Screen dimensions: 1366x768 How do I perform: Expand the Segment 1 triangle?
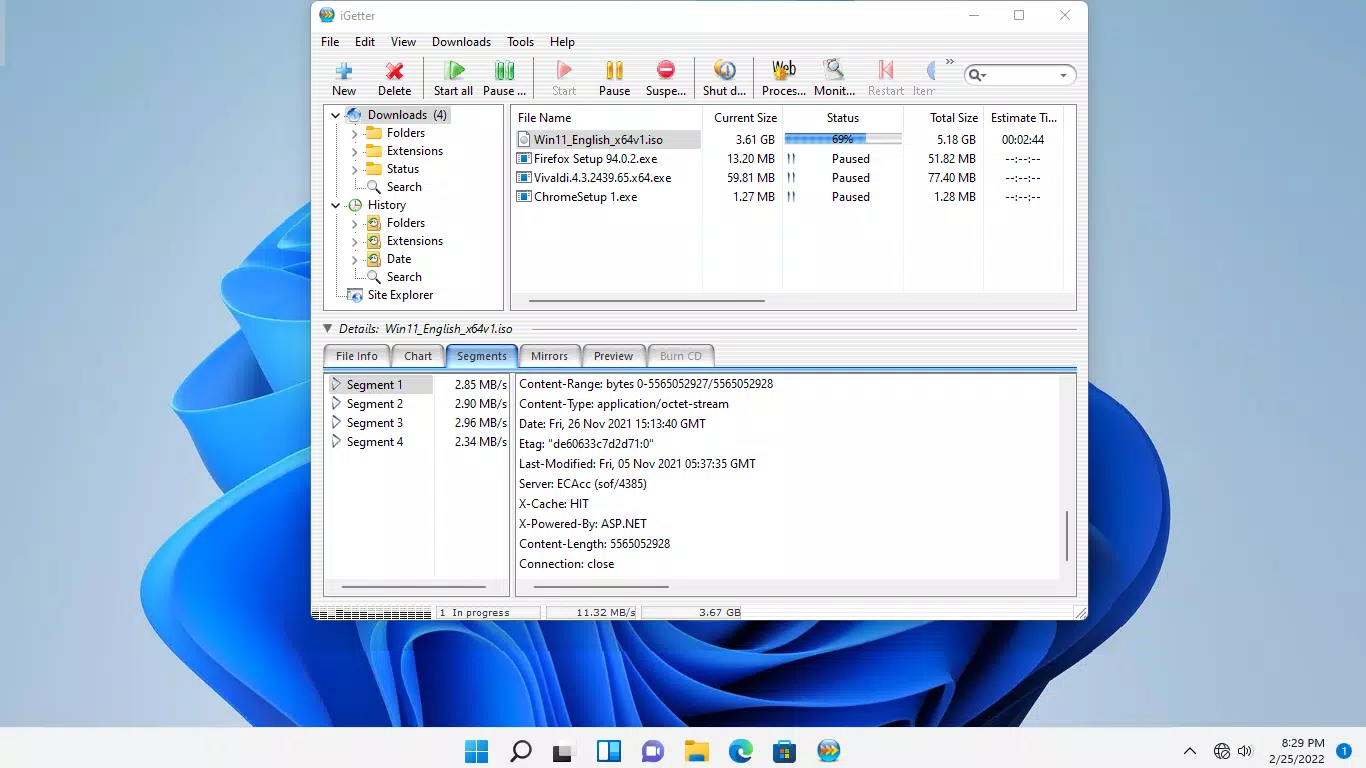pos(336,385)
